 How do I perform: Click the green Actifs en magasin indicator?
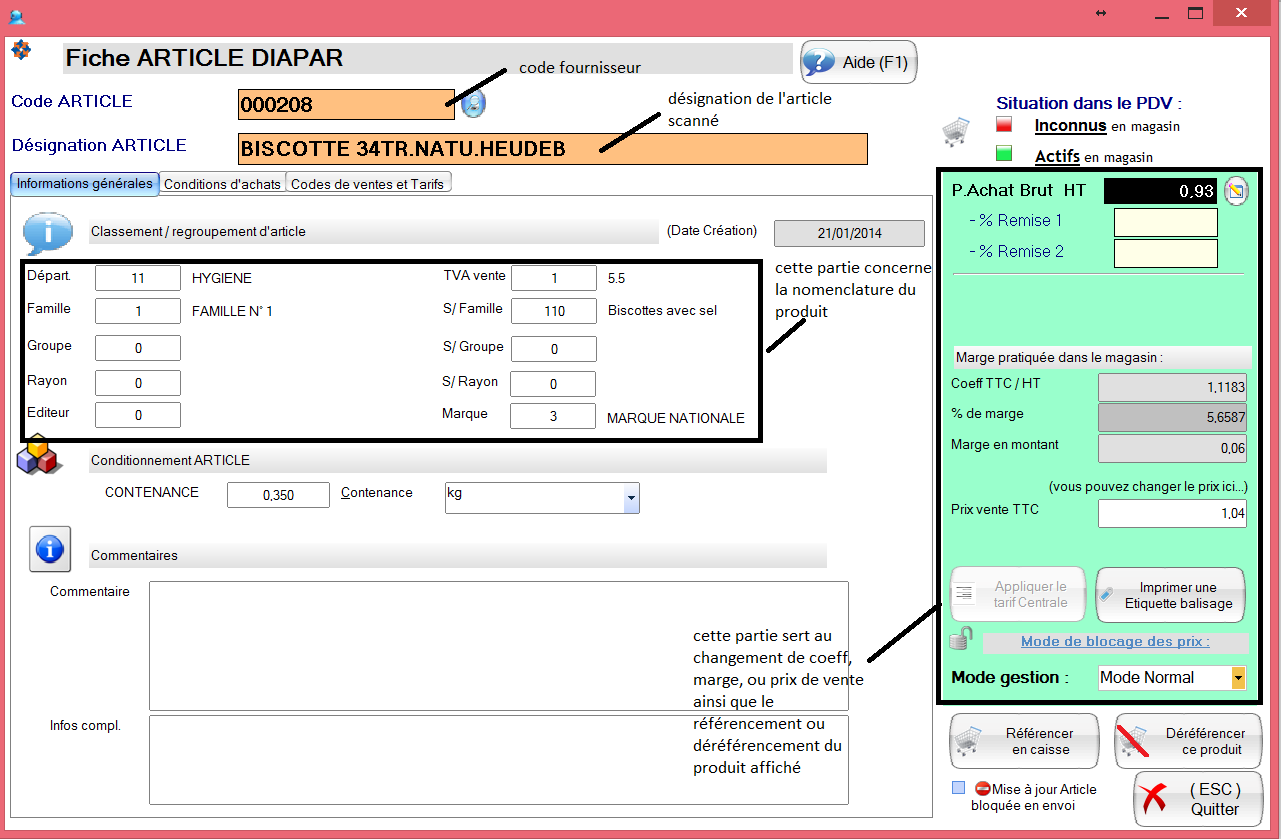(1004, 154)
